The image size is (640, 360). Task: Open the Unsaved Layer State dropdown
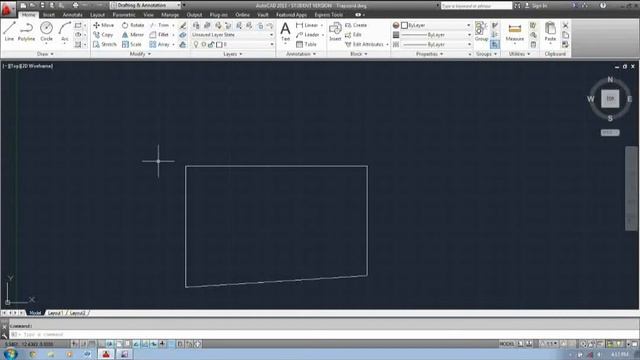232,35
